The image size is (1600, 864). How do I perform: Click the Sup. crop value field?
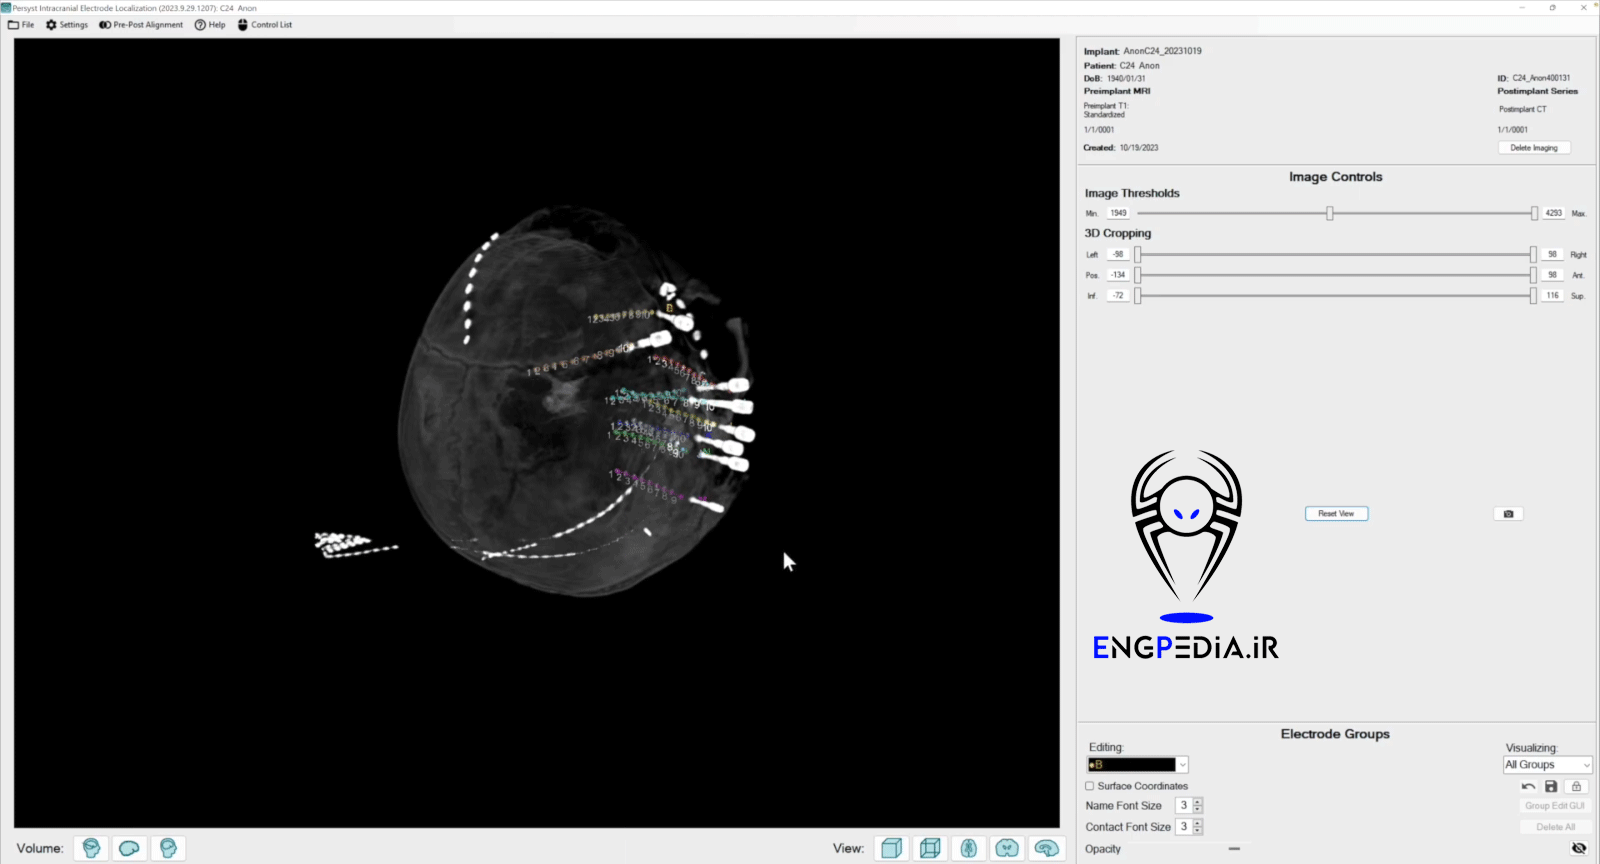point(1553,296)
